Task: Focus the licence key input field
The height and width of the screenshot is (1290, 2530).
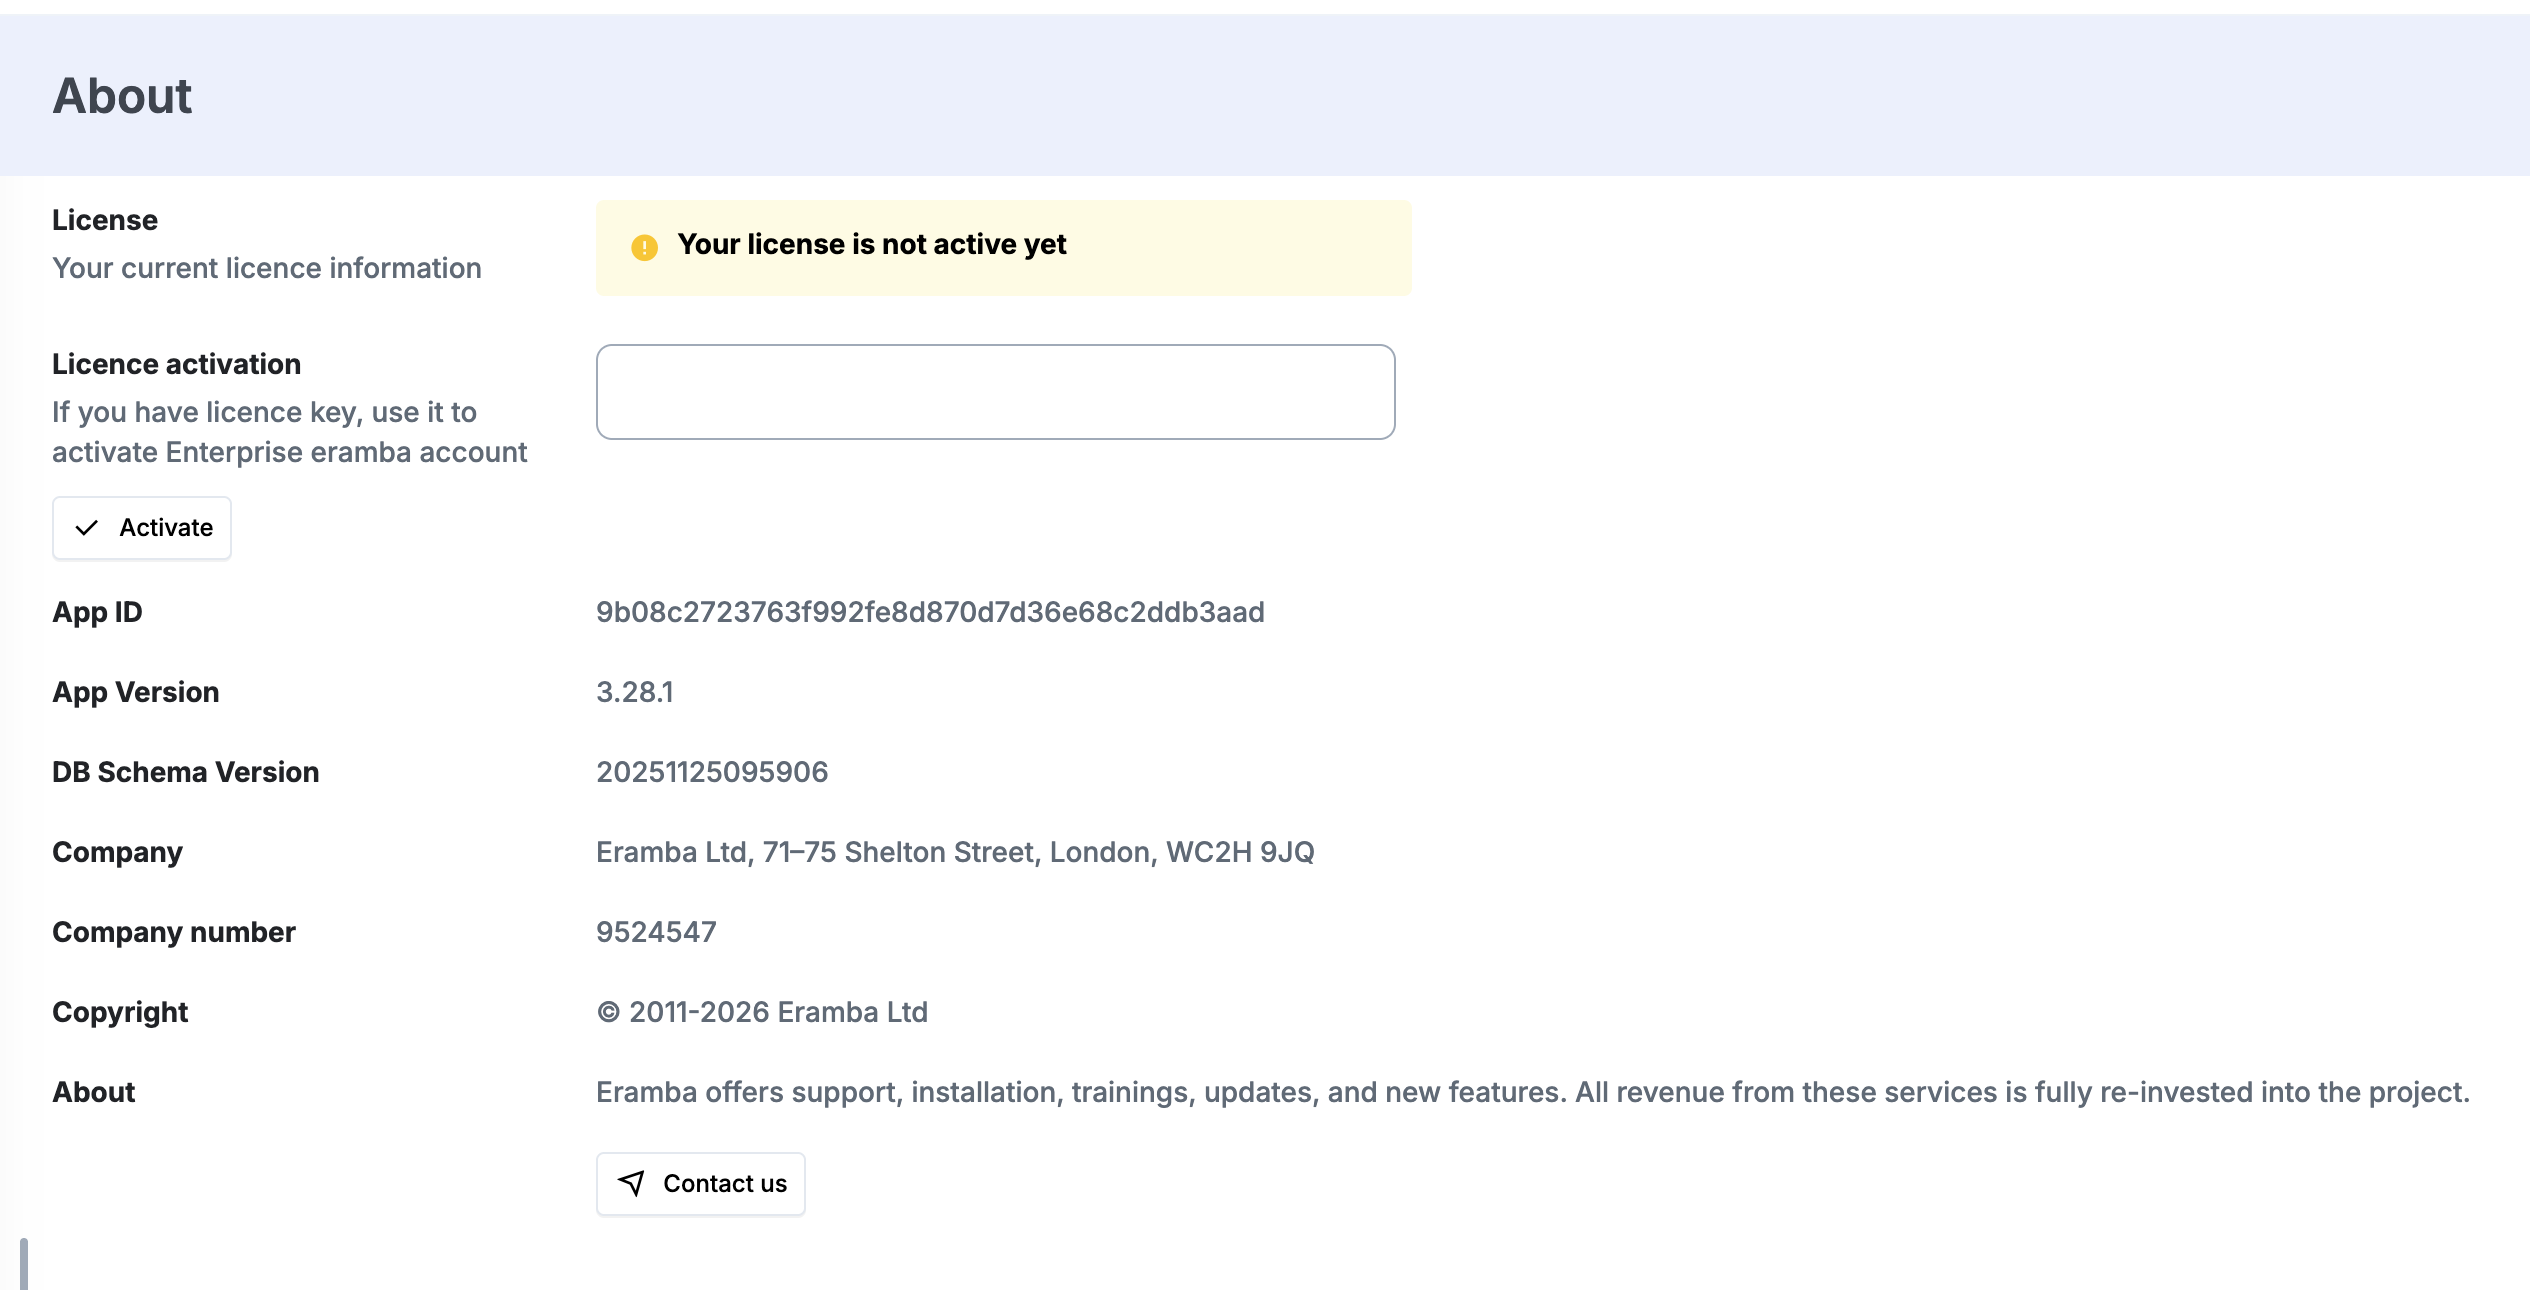Action: (x=995, y=392)
